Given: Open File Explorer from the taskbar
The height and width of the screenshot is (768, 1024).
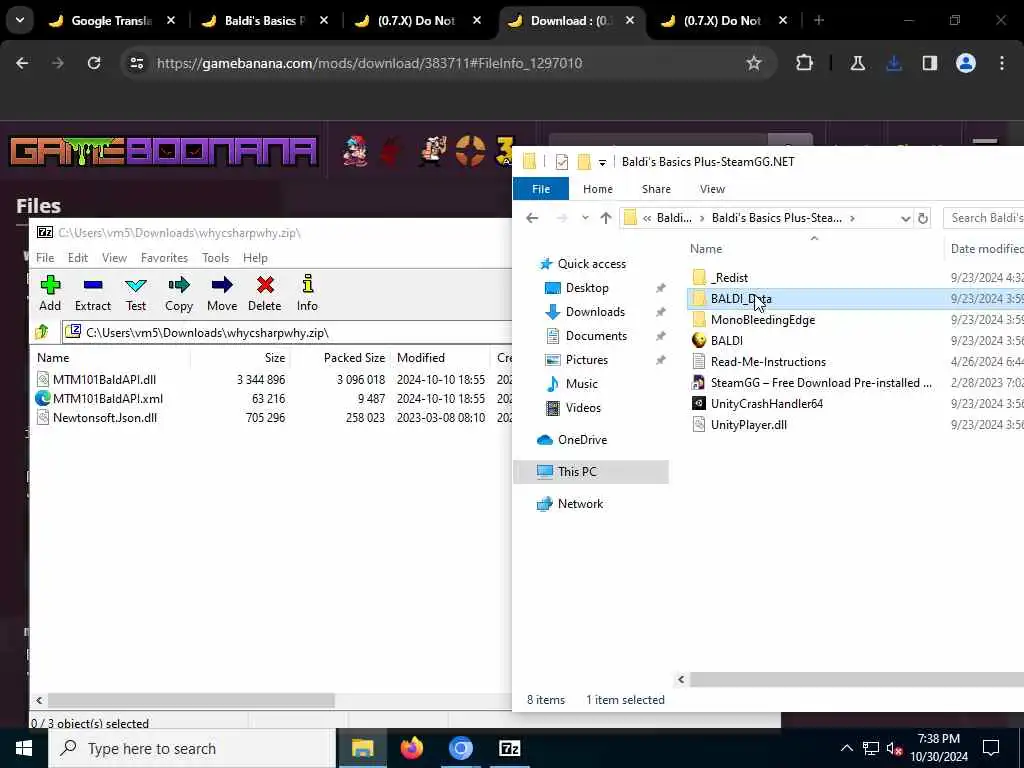Looking at the screenshot, I should 362,748.
